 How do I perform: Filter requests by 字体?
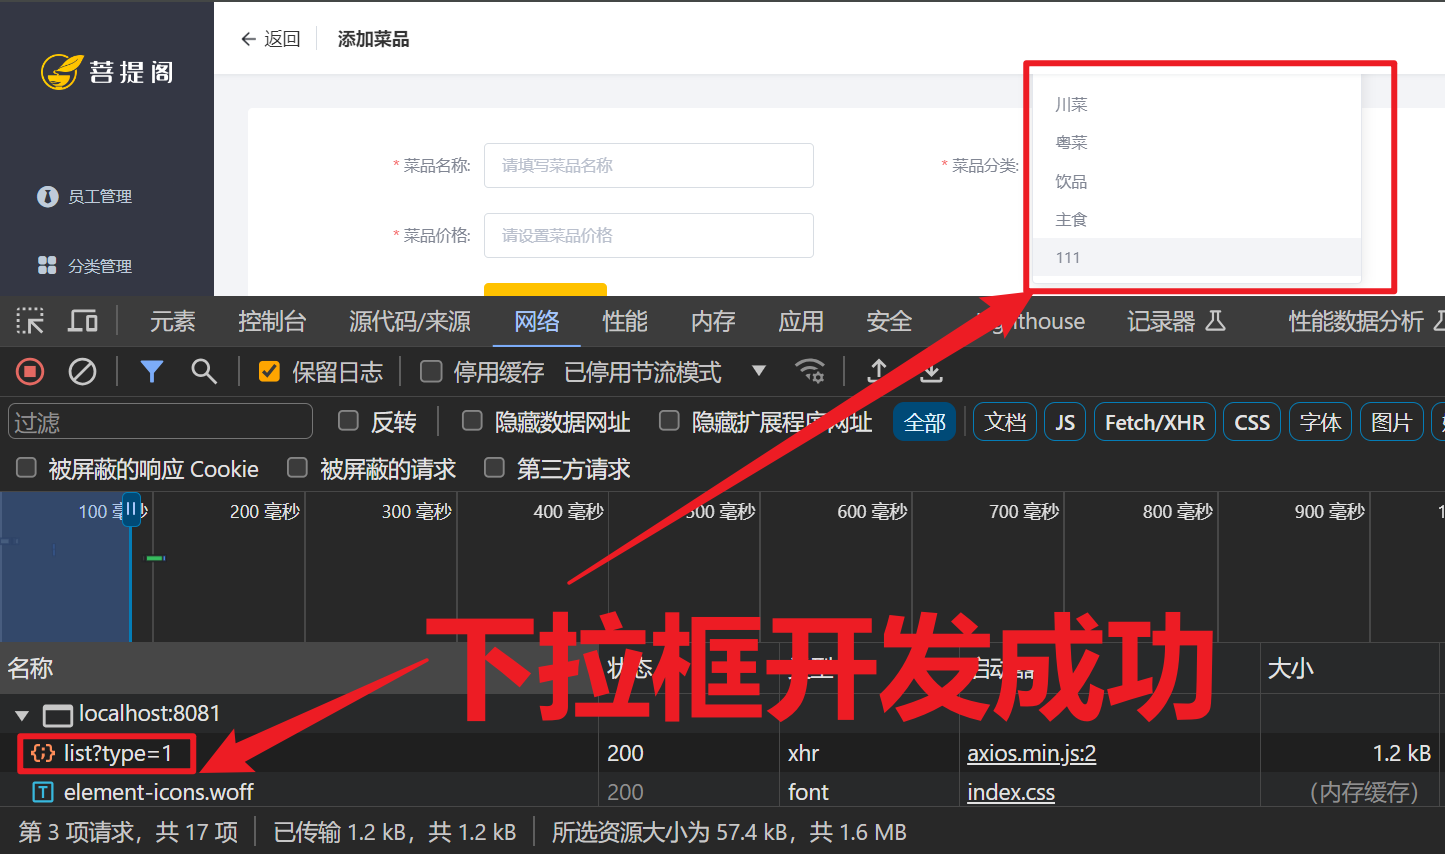tap(1320, 422)
